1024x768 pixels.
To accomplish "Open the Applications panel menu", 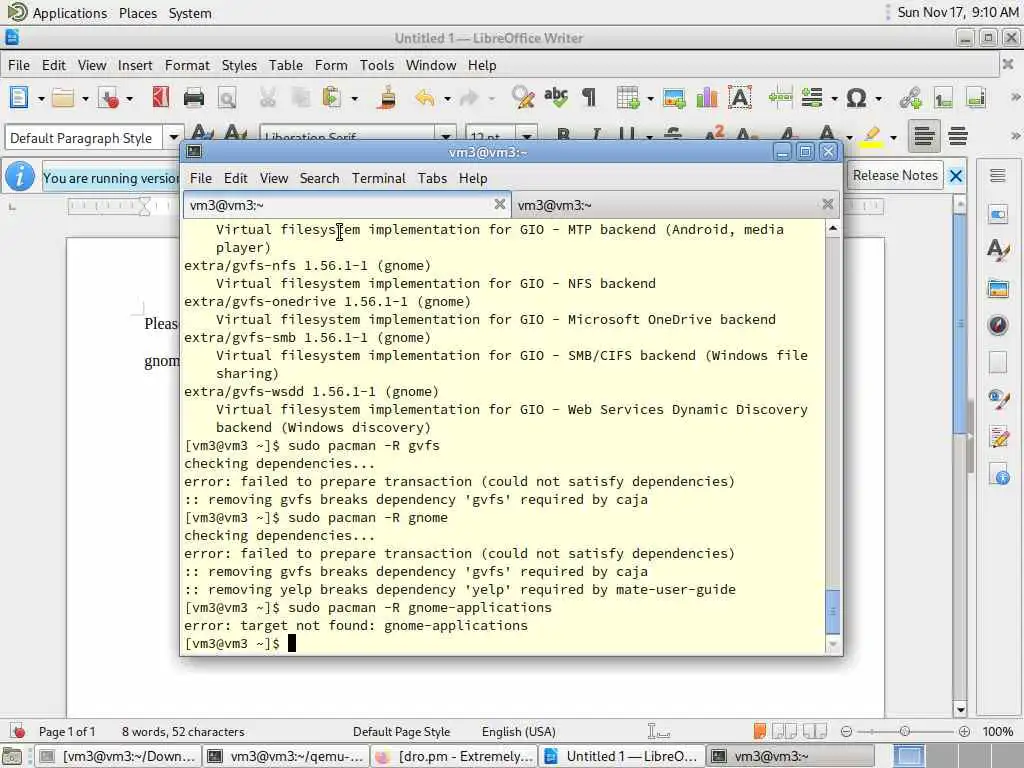I will coord(70,13).
